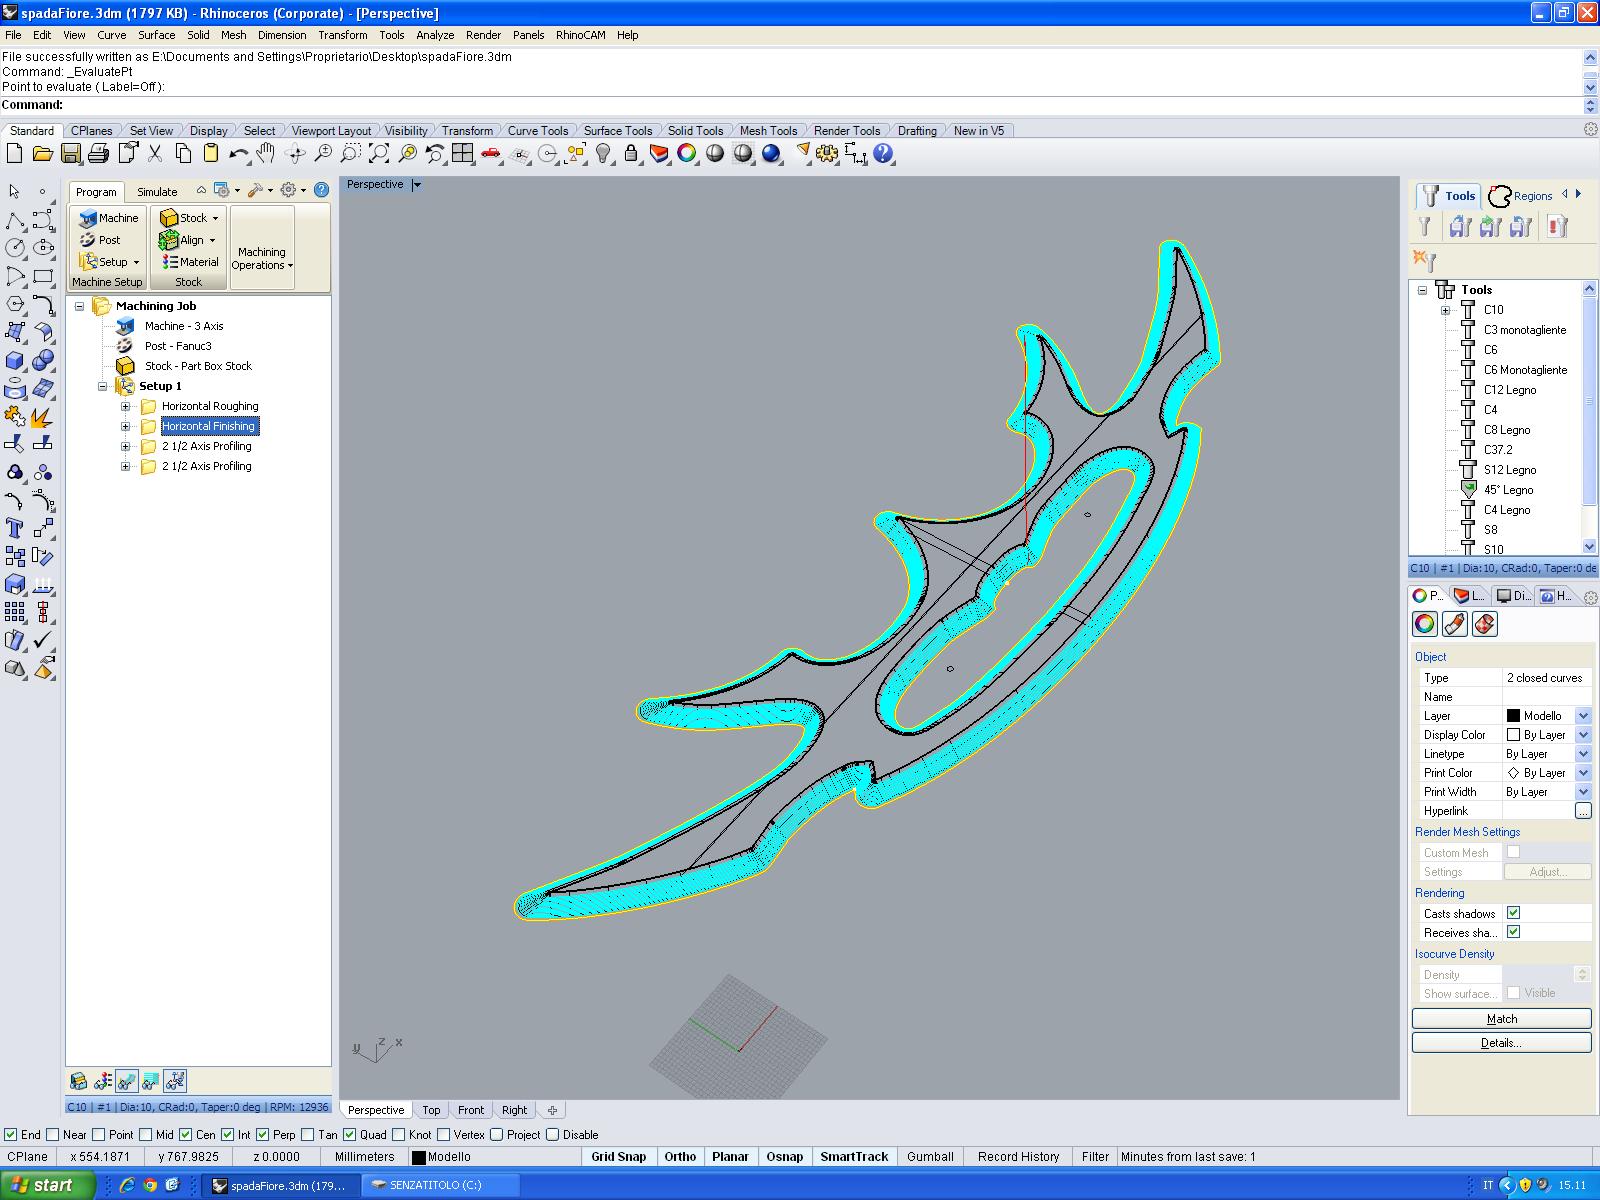Screen dimensions: 1600x1200
Task: Open the Perspective viewport title dropdown arrow
Action: point(417,185)
